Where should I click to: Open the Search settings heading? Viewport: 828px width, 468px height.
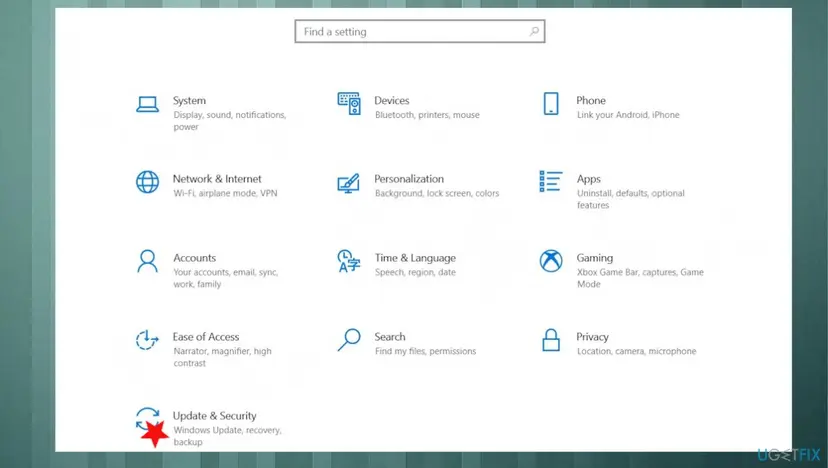pos(390,336)
